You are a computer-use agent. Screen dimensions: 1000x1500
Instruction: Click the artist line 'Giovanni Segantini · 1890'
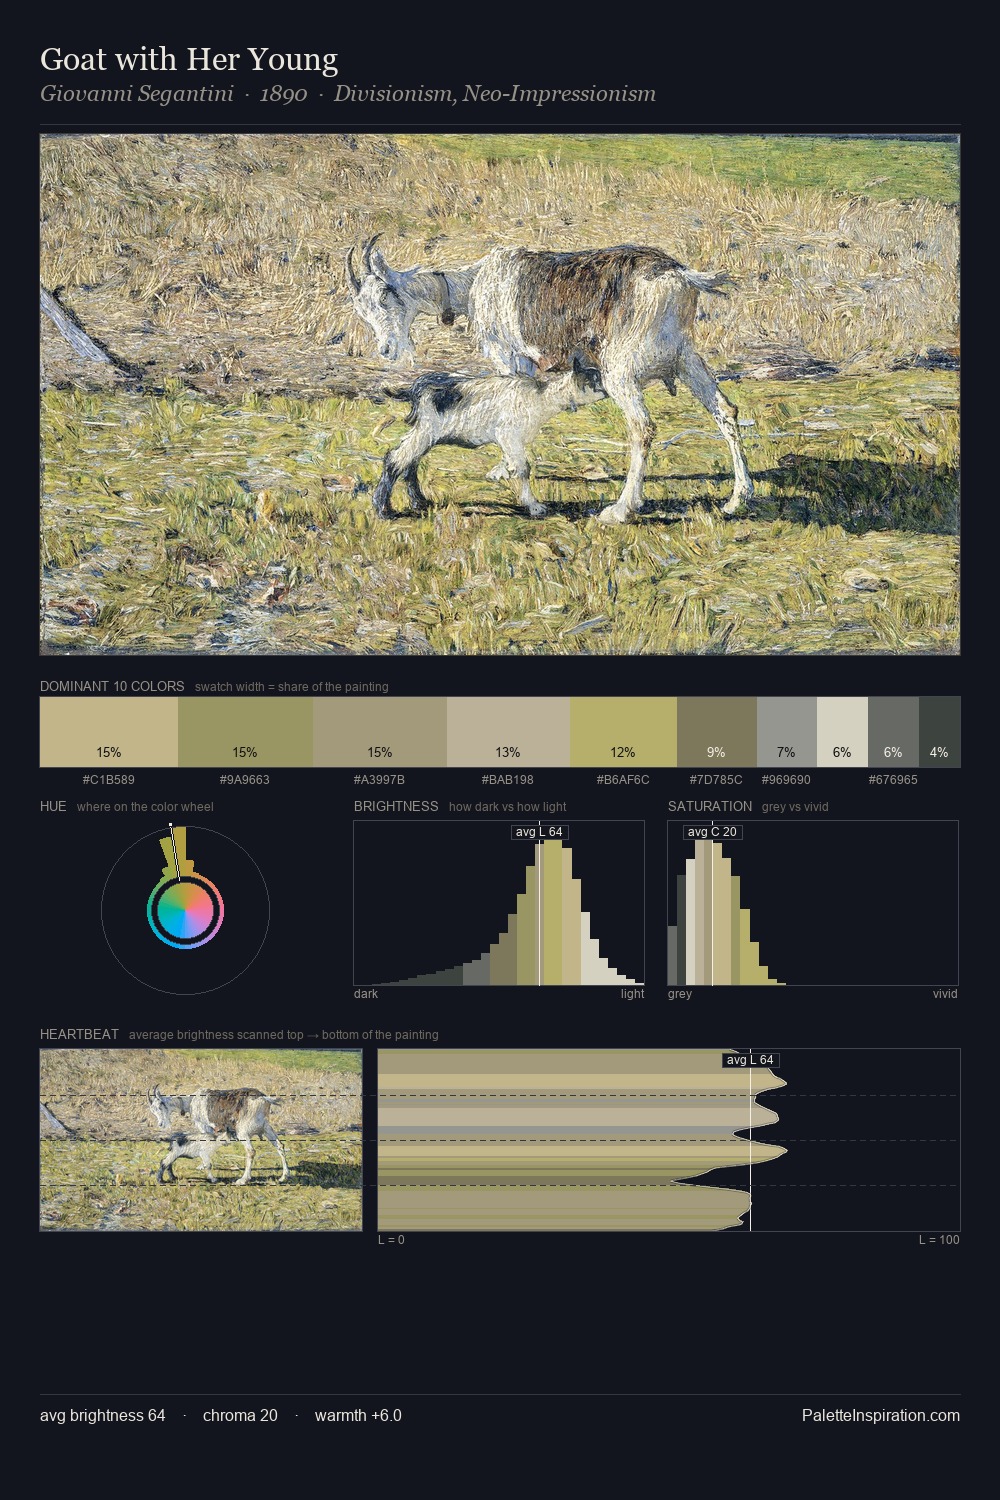(174, 94)
